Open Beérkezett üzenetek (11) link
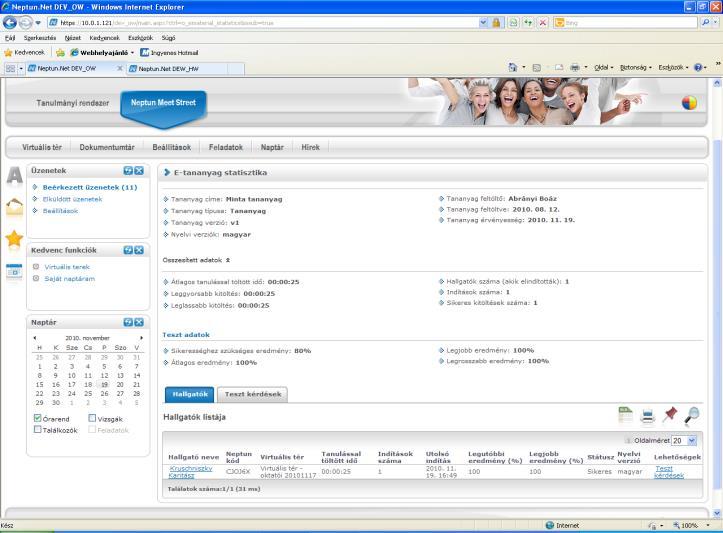 (x=90, y=187)
